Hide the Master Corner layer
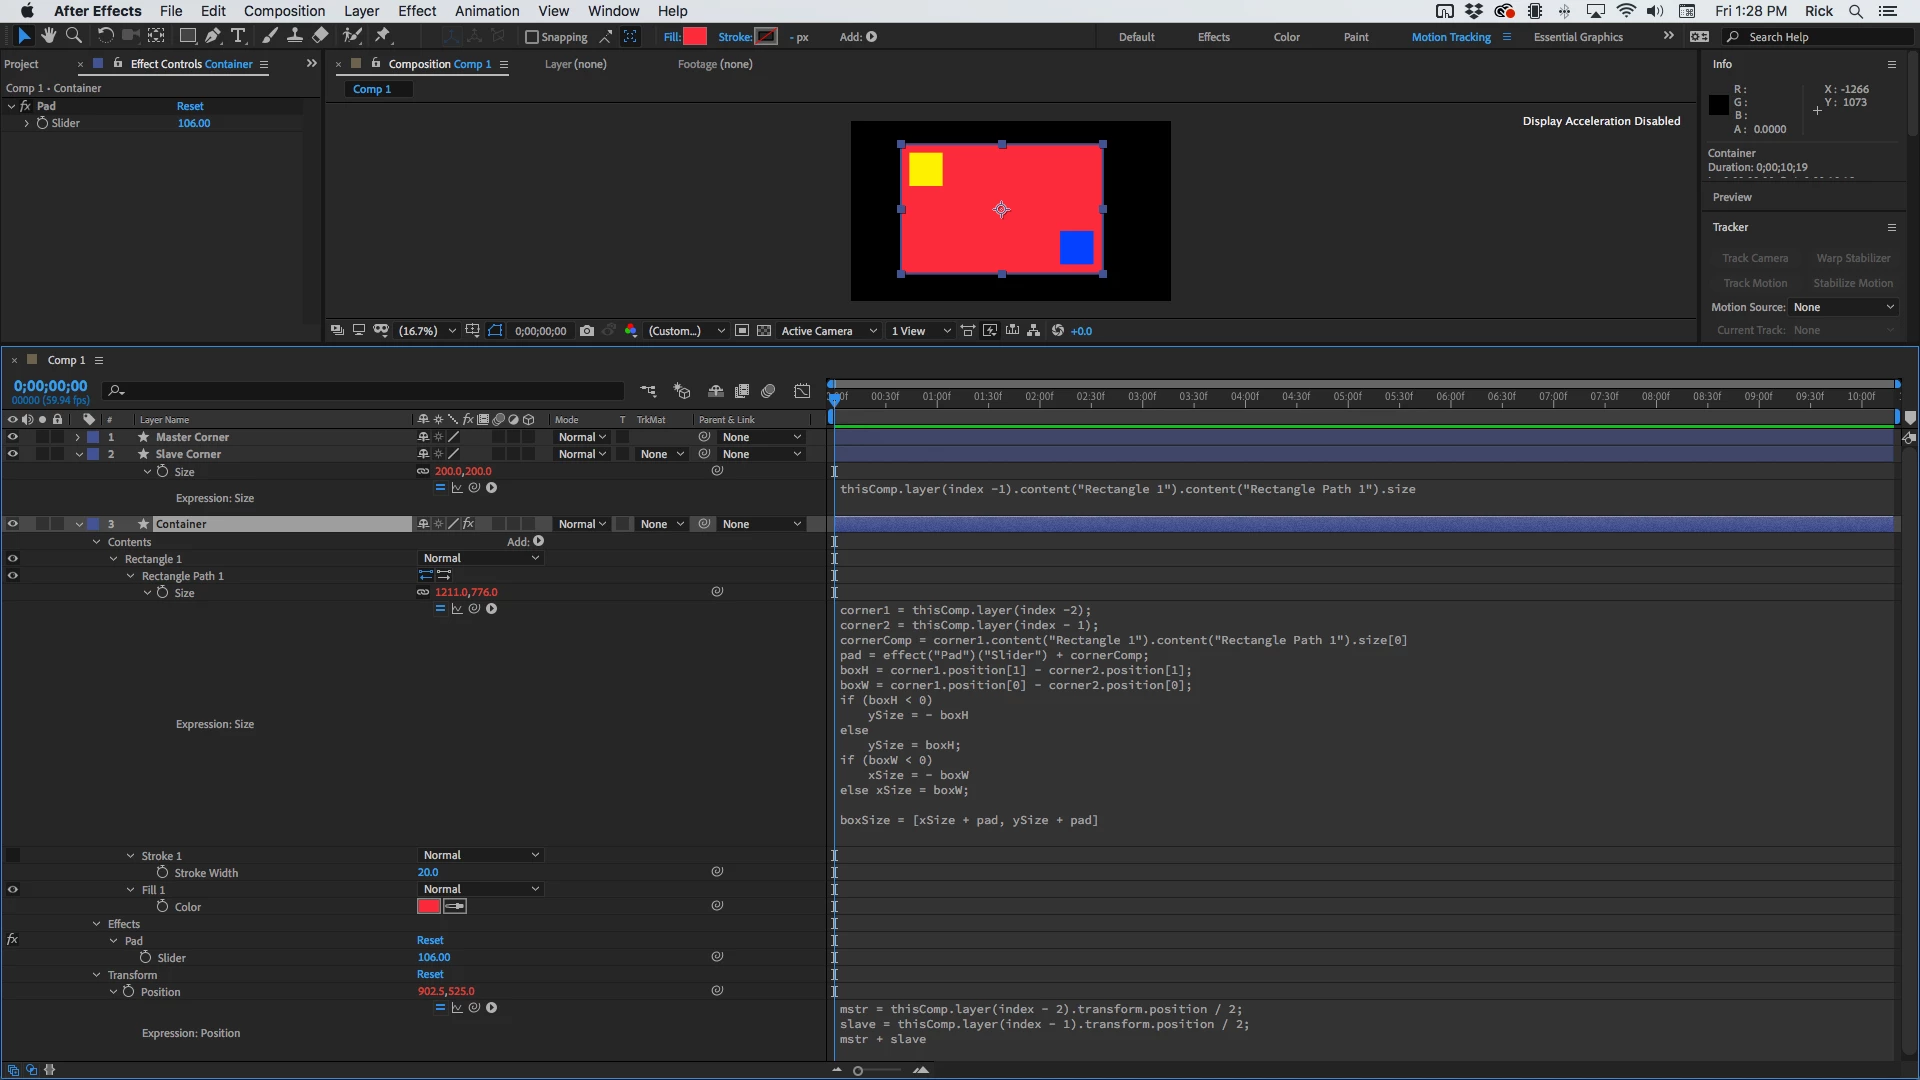 pos(12,437)
